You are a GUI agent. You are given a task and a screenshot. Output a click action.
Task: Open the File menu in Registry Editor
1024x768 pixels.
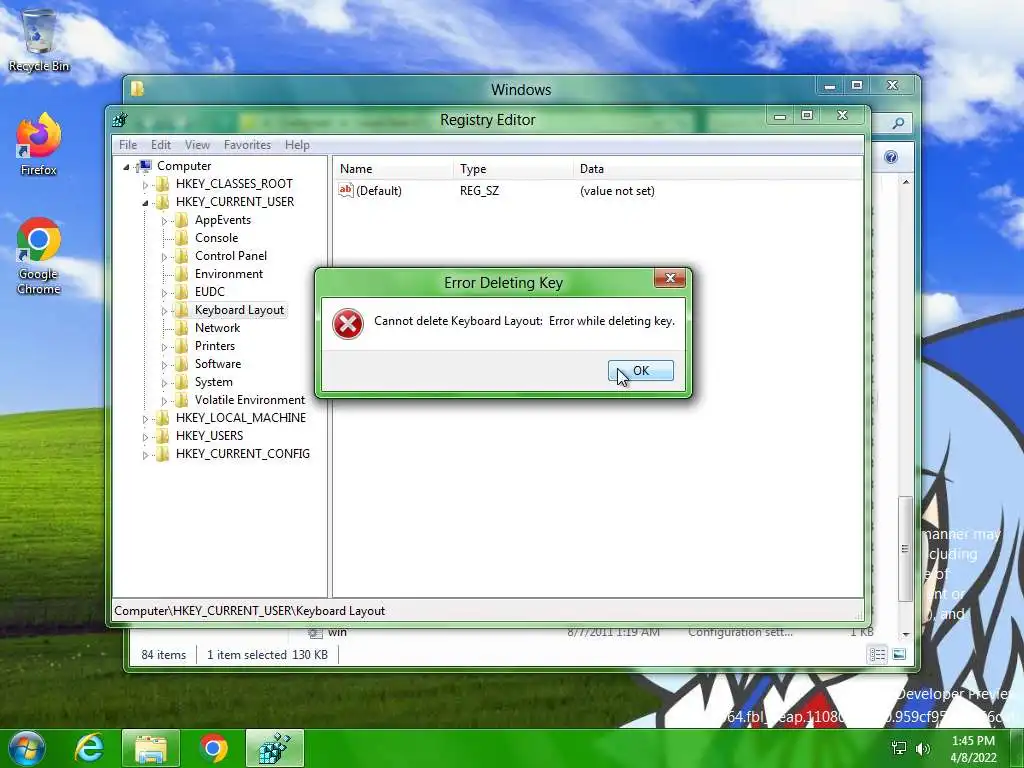[x=128, y=144]
